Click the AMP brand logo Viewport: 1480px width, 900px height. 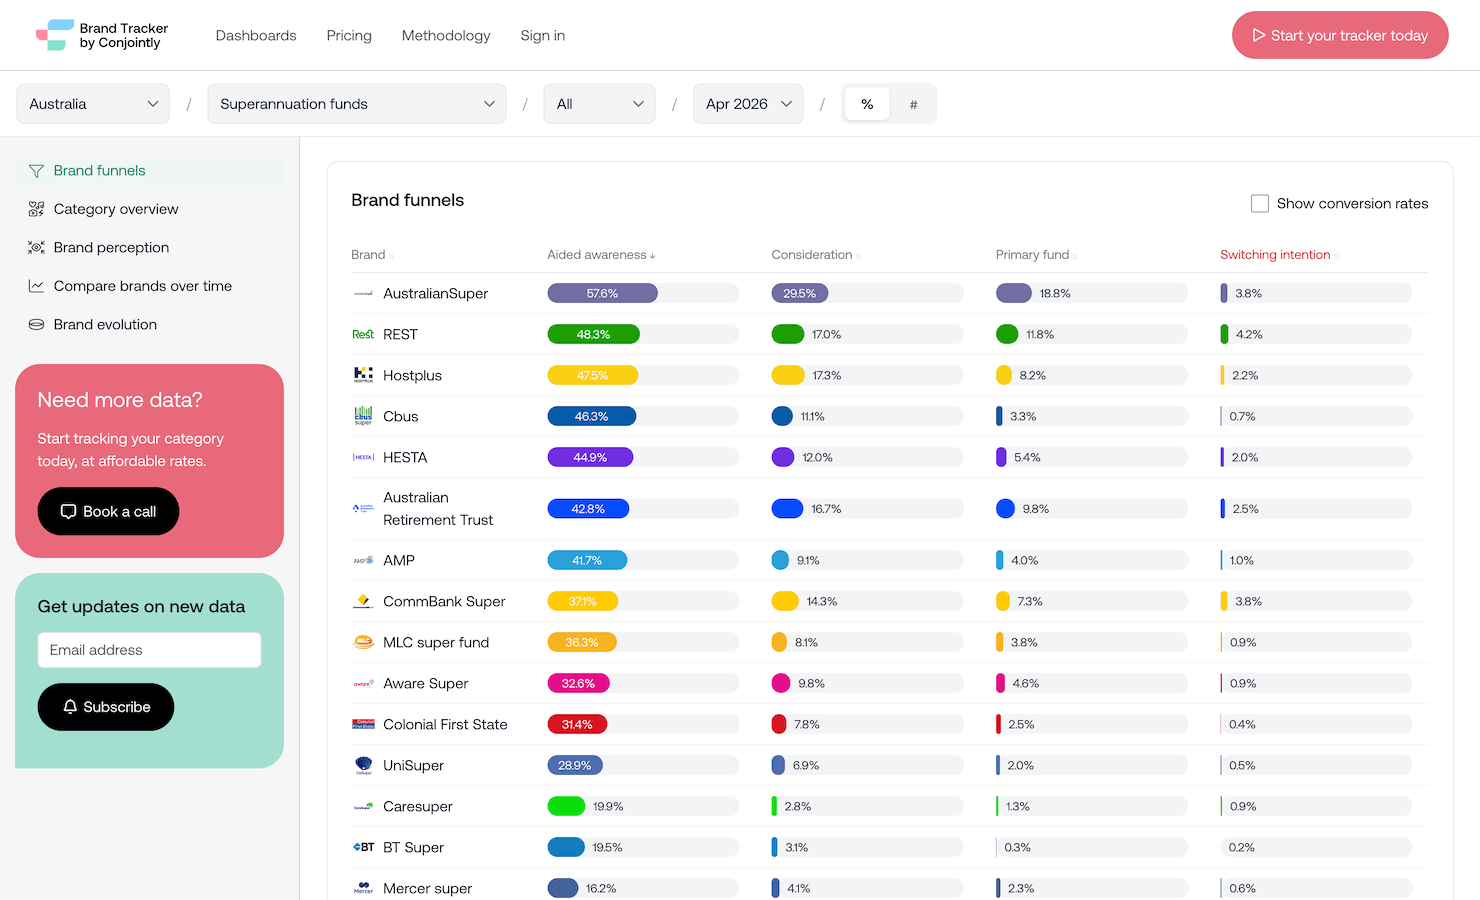pyautogui.click(x=363, y=560)
